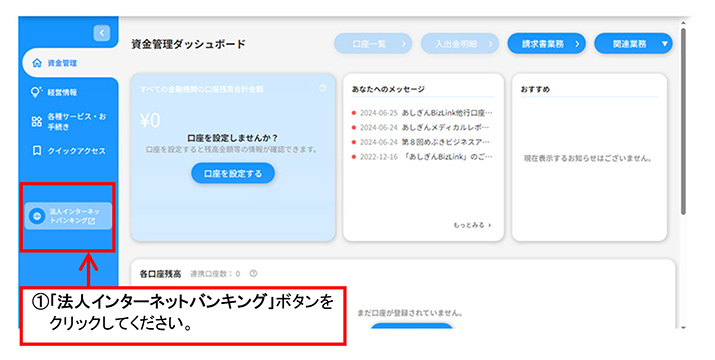Click 現在表示するお知らせはございません text

589,158
